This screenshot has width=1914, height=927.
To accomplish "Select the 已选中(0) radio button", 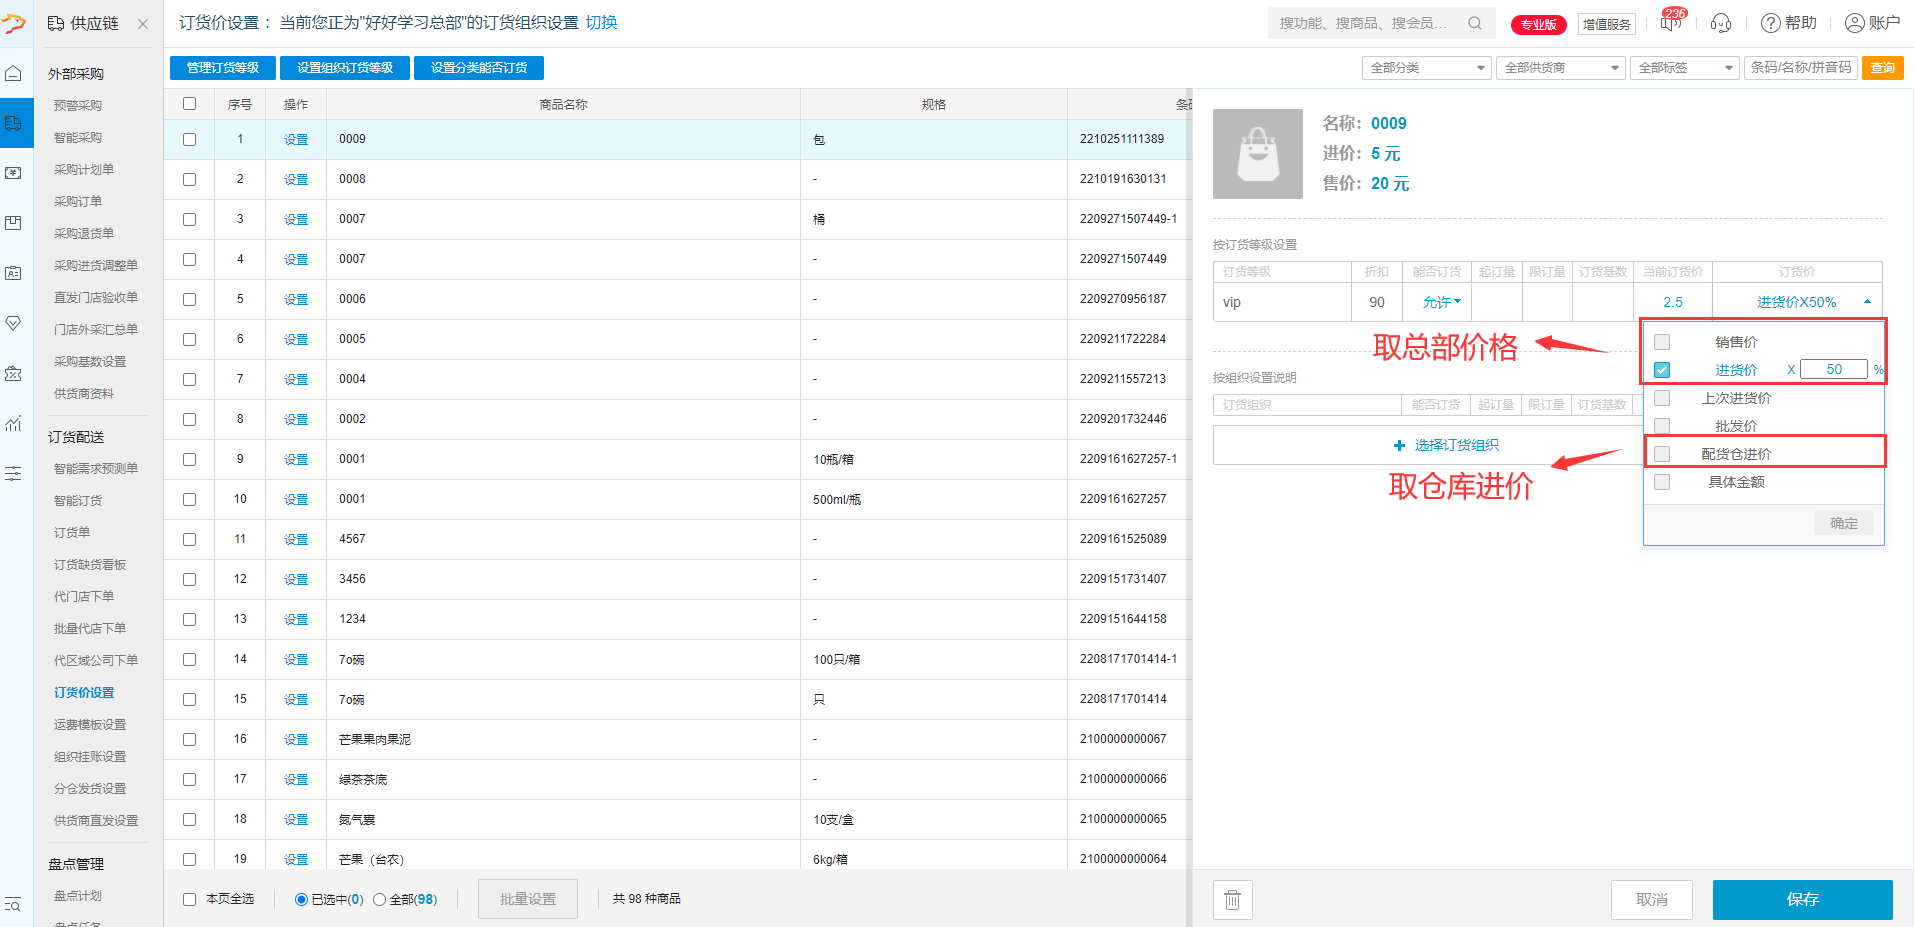I will [x=301, y=899].
